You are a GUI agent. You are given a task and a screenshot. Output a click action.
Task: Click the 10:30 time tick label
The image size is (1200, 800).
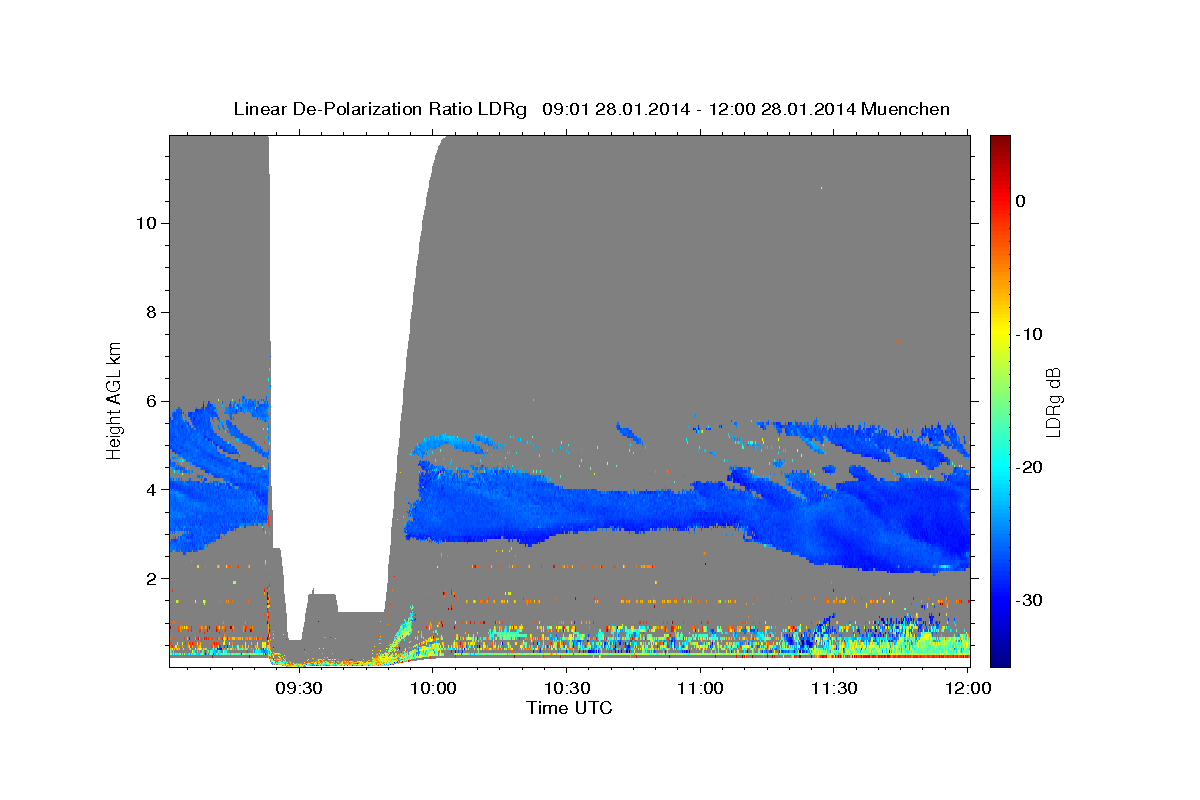pyautogui.click(x=566, y=689)
